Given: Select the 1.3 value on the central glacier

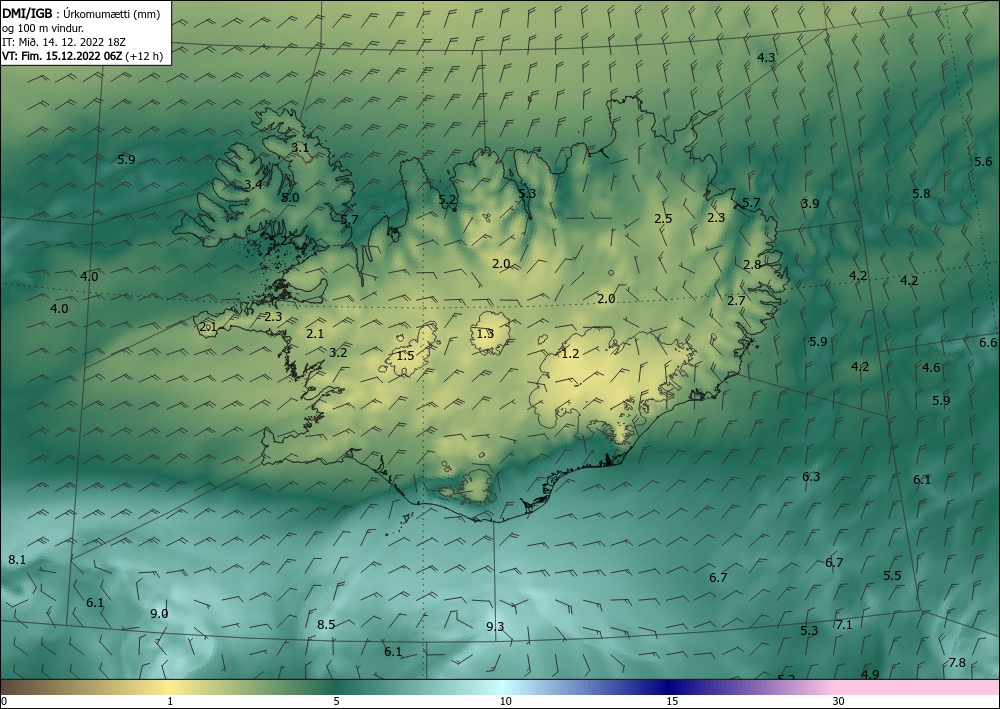Looking at the screenshot, I should click(x=485, y=333).
